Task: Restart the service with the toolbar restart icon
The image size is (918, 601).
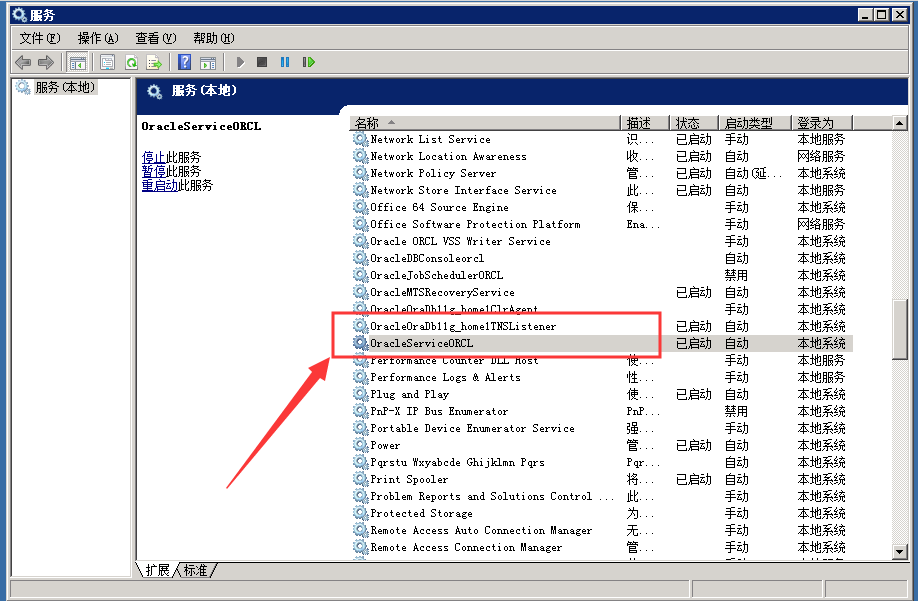Action: click(x=309, y=62)
